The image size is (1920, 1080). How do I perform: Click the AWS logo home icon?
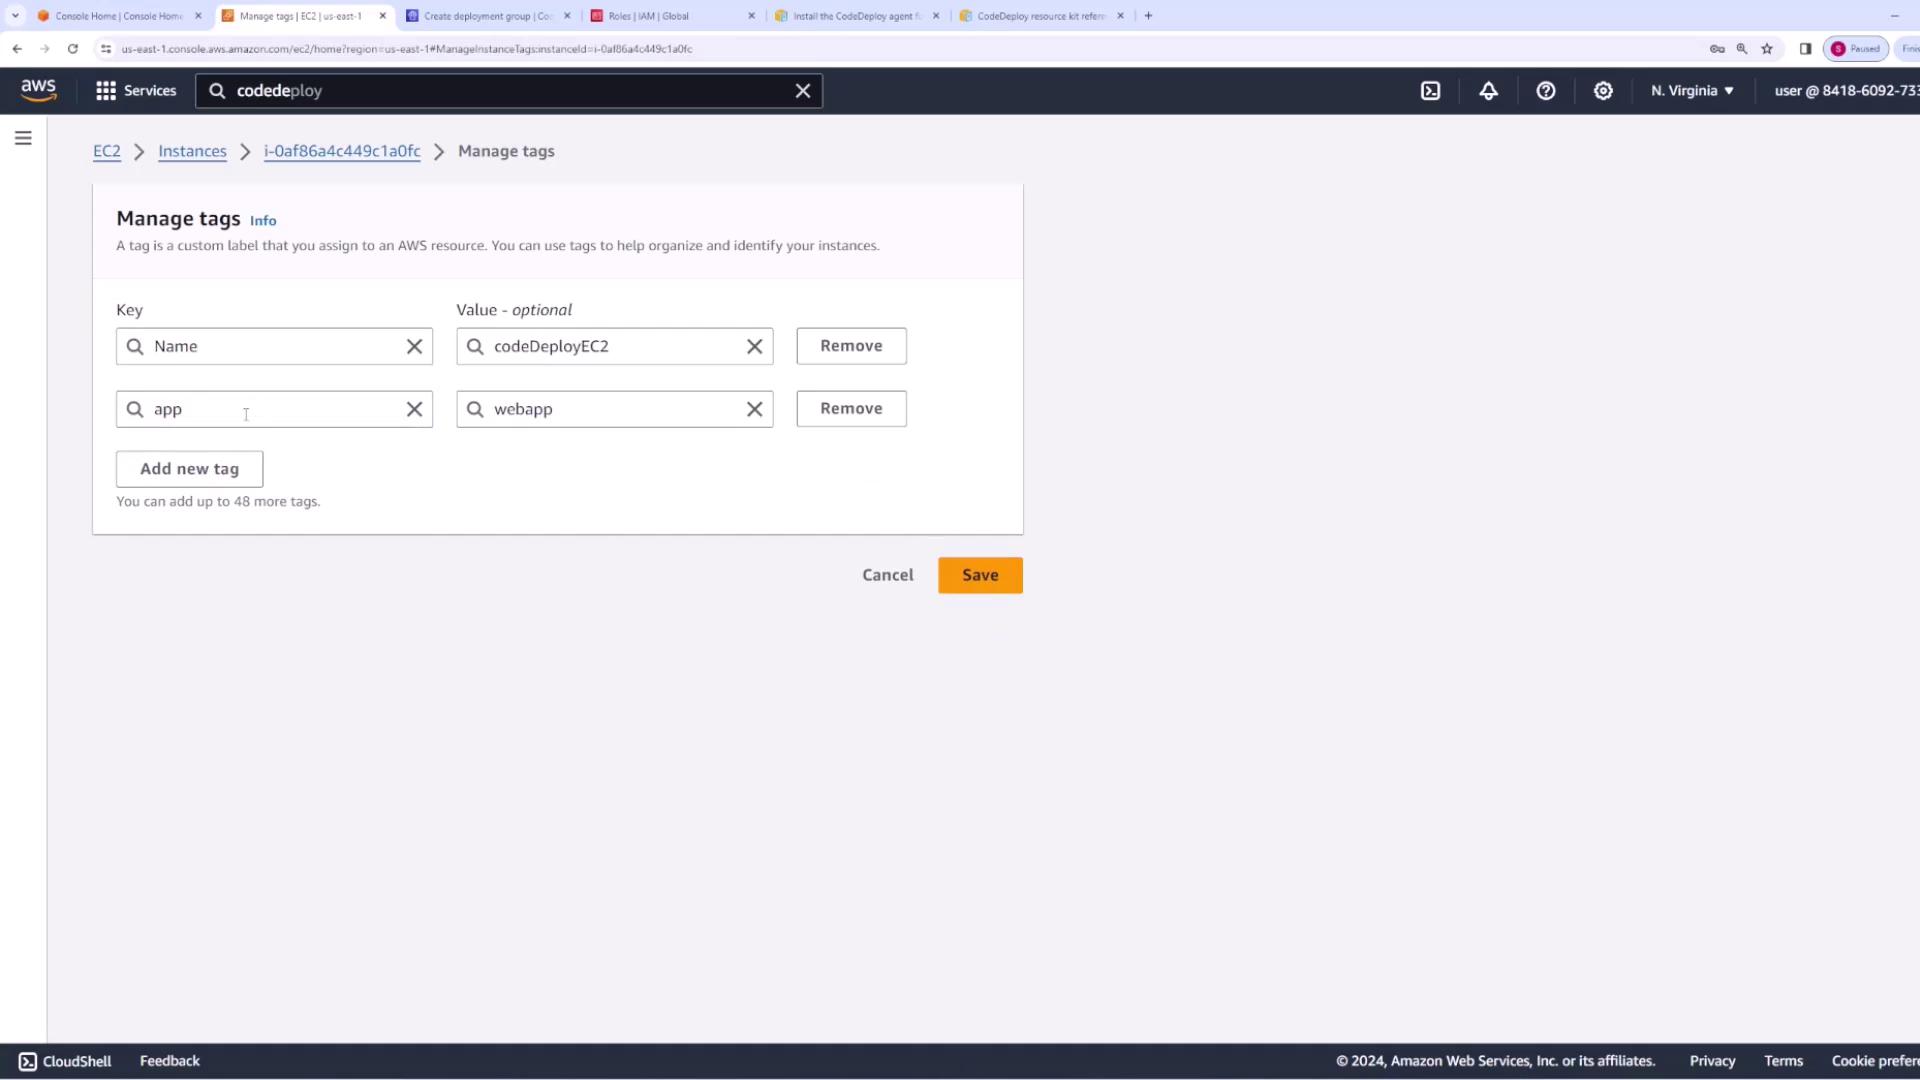tap(39, 90)
